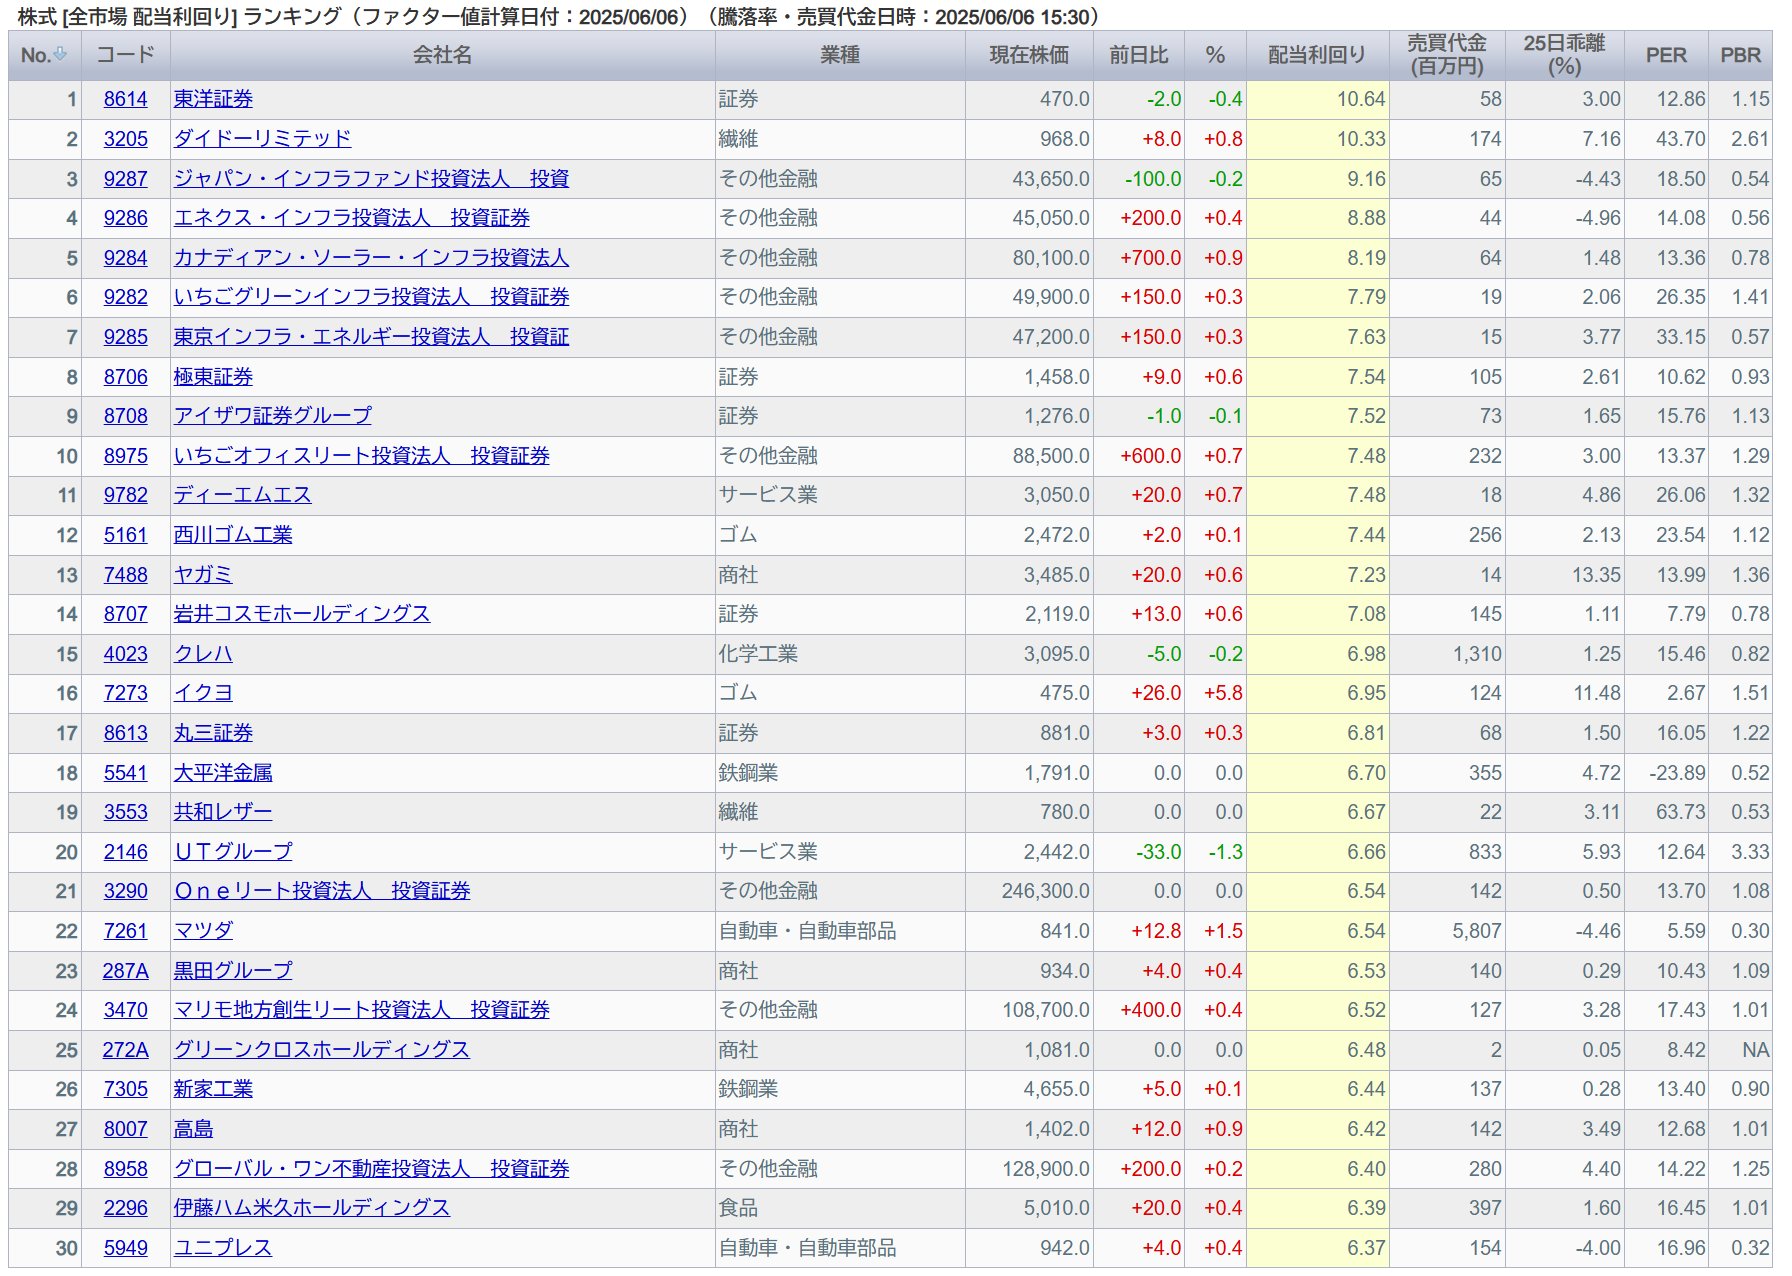Viewport: 1792px width, 1276px height.
Task: Open 西川ゴム工業 company link
Action: (233, 534)
